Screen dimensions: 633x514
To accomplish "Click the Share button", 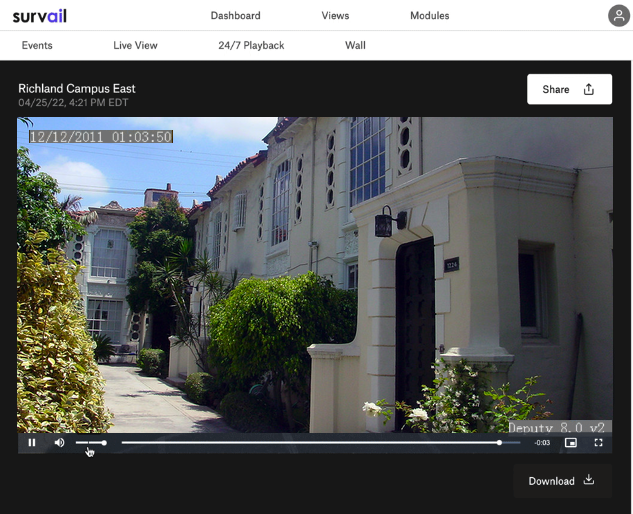I will pyautogui.click(x=568, y=89).
